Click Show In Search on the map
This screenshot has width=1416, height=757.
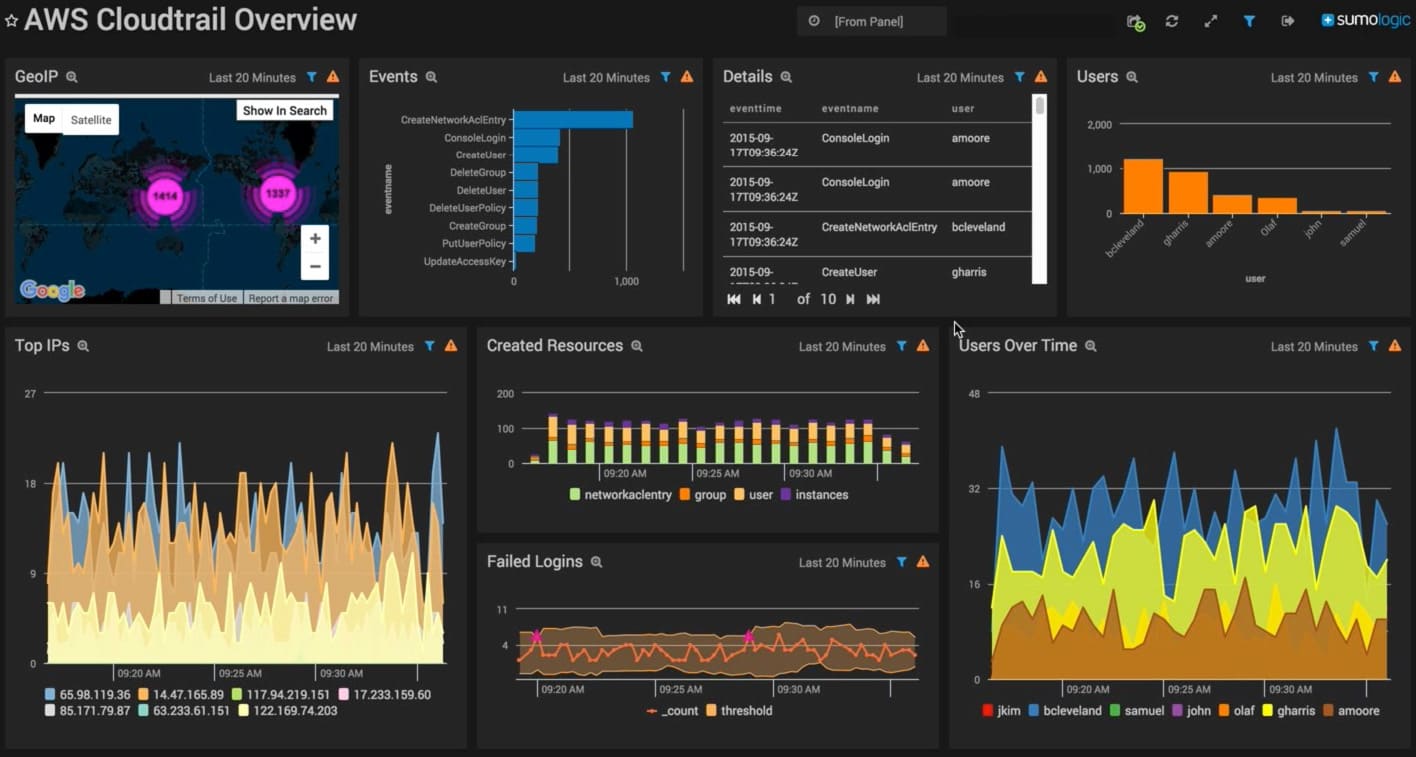pos(285,110)
